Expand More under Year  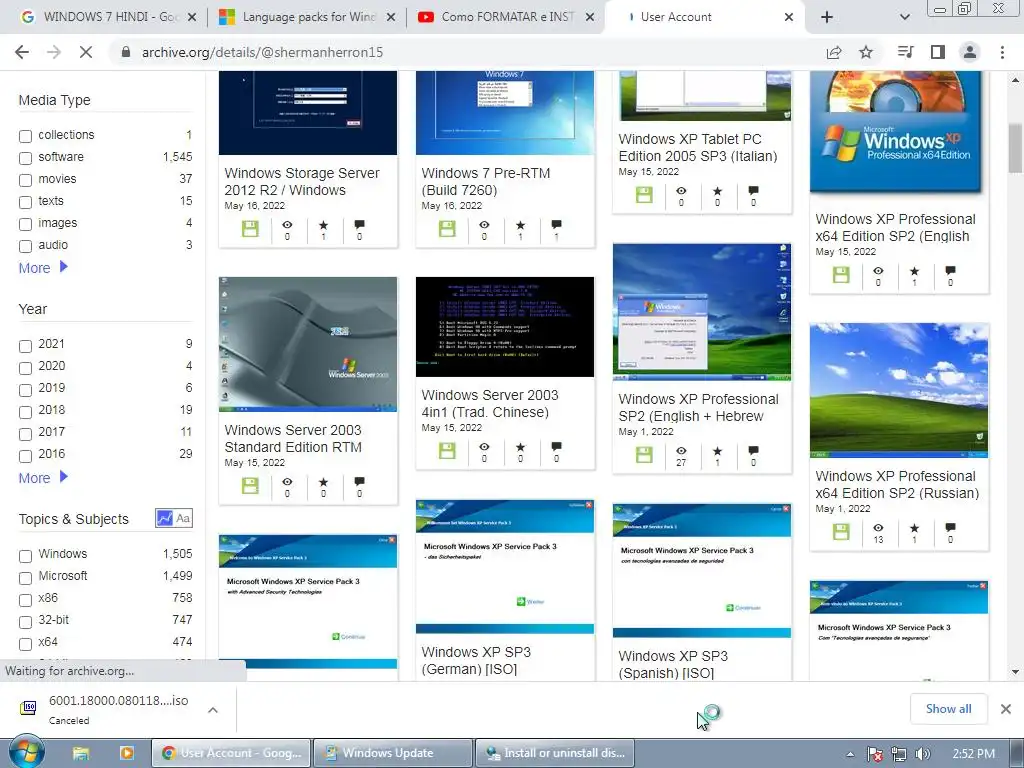point(43,478)
